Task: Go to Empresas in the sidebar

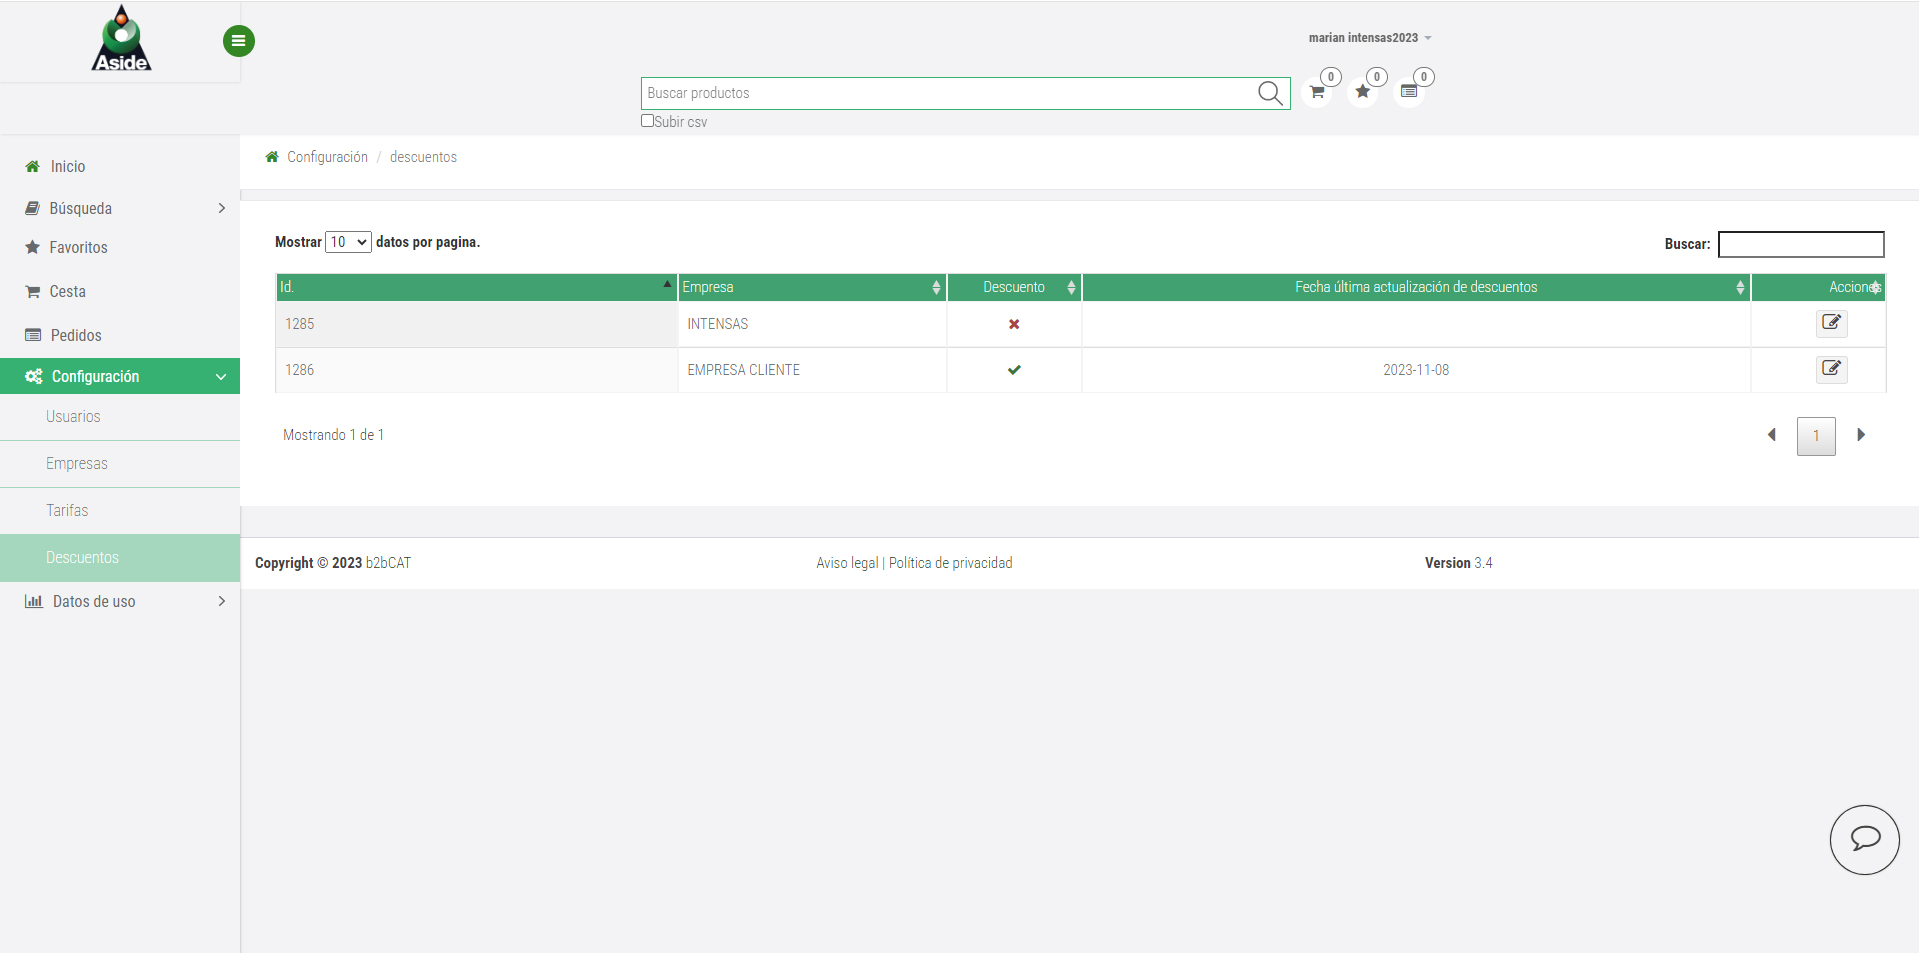Action: (76, 463)
